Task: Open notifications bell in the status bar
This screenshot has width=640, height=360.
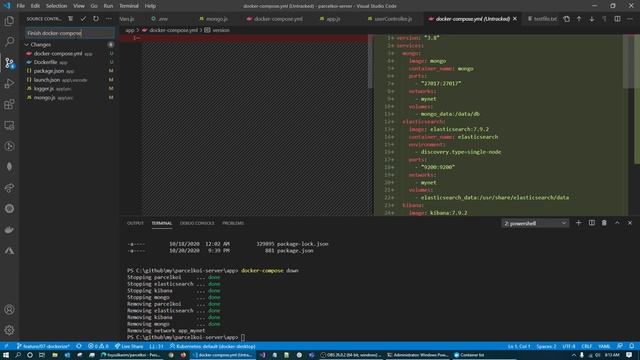Action: point(631,346)
